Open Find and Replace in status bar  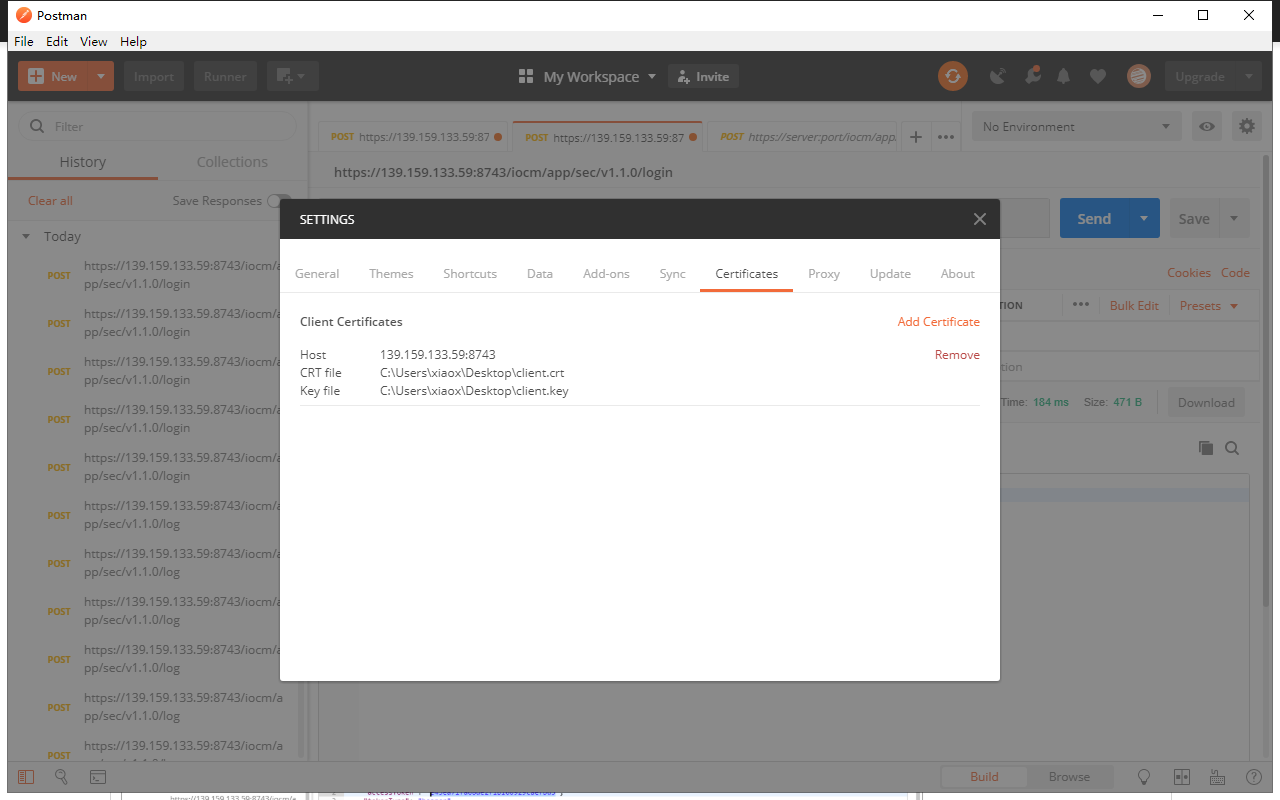coord(61,776)
